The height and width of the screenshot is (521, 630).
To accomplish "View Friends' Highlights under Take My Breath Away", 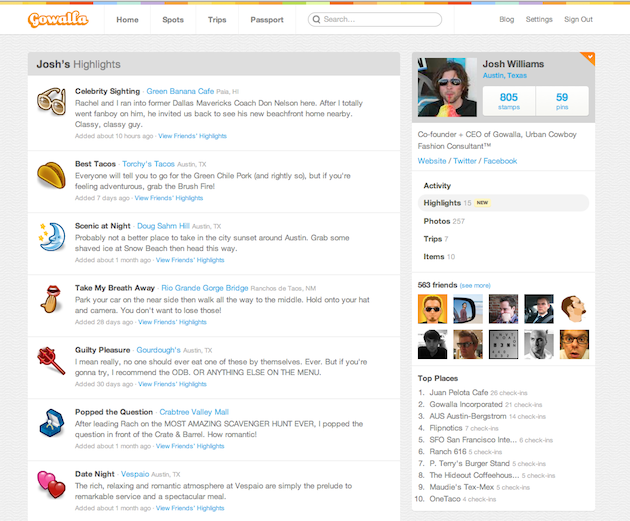I will [x=172, y=322].
